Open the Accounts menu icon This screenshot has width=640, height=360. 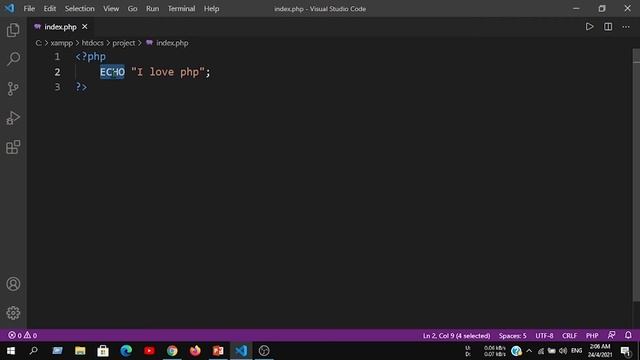coord(13,284)
